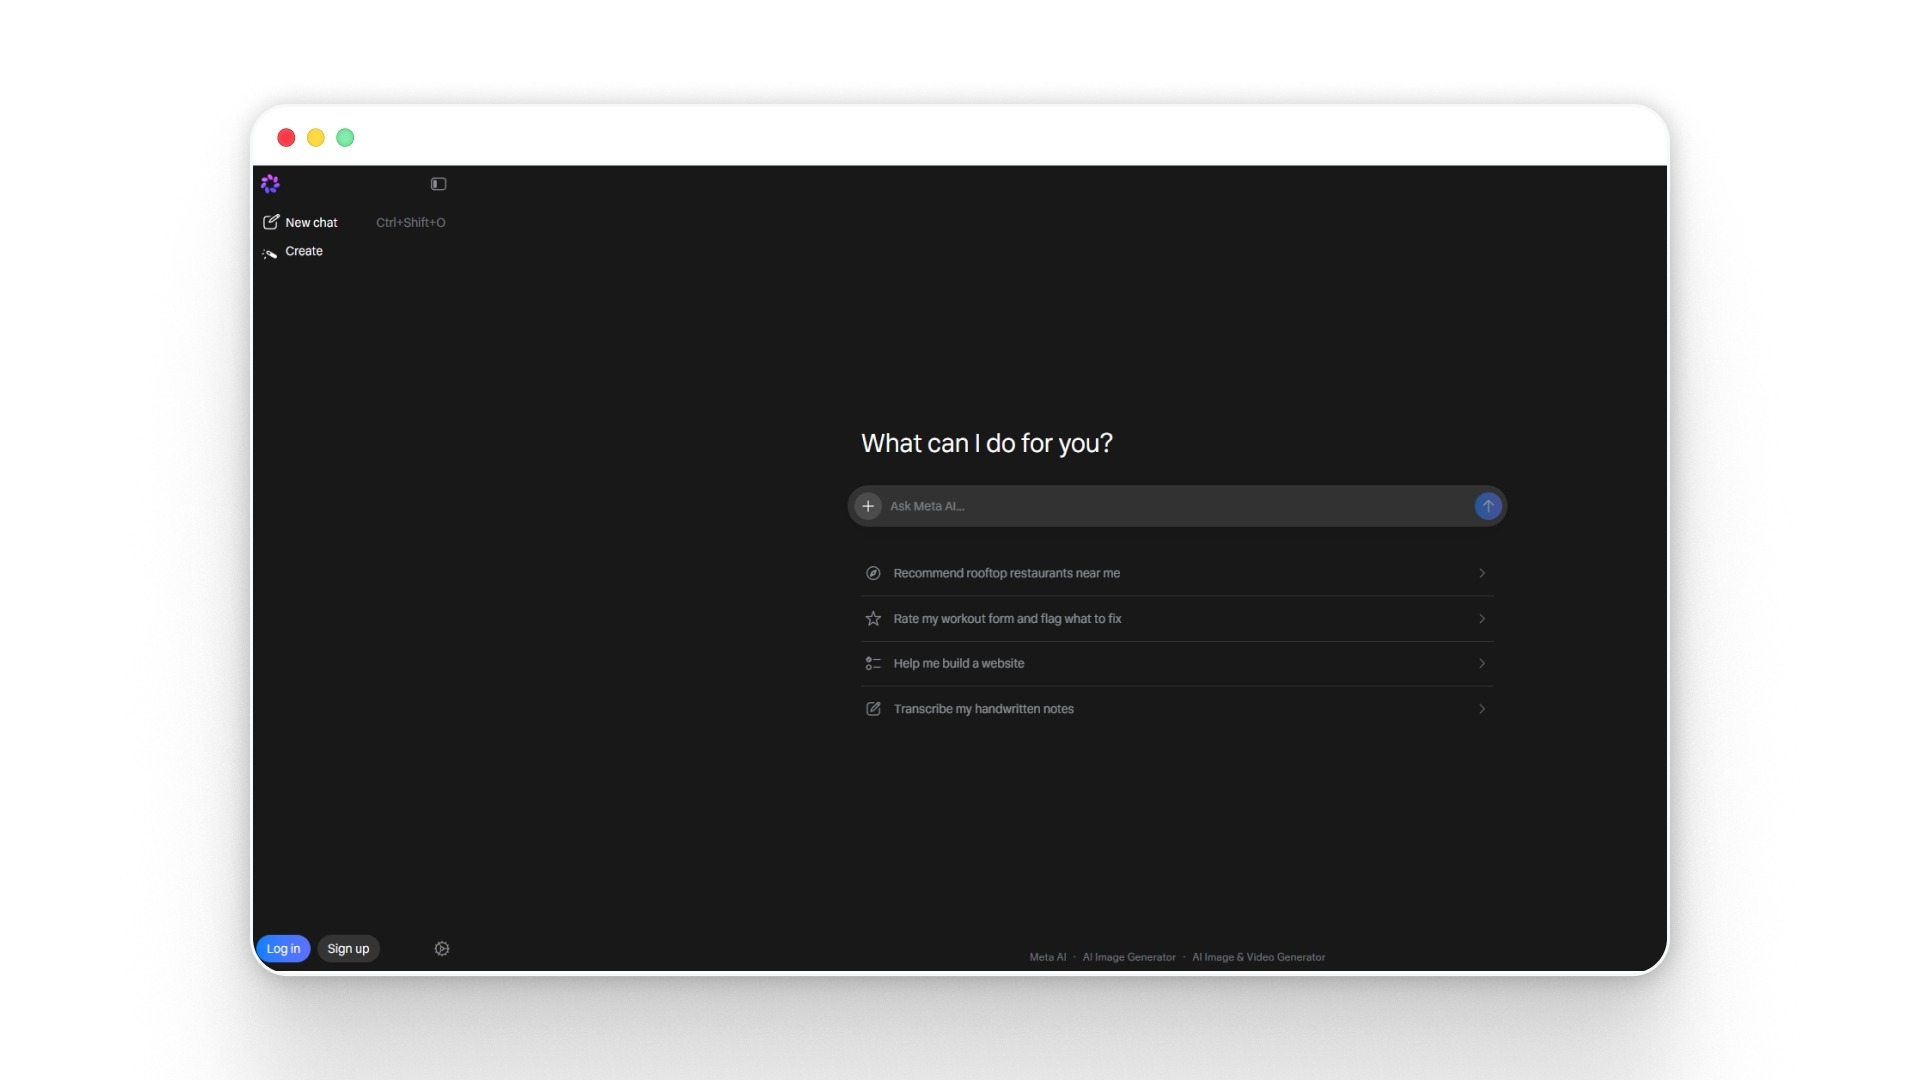Image resolution: width=1920 pixels, height=1080 pixels.
Task: Click the Sign up button
Action: point(348,949)
